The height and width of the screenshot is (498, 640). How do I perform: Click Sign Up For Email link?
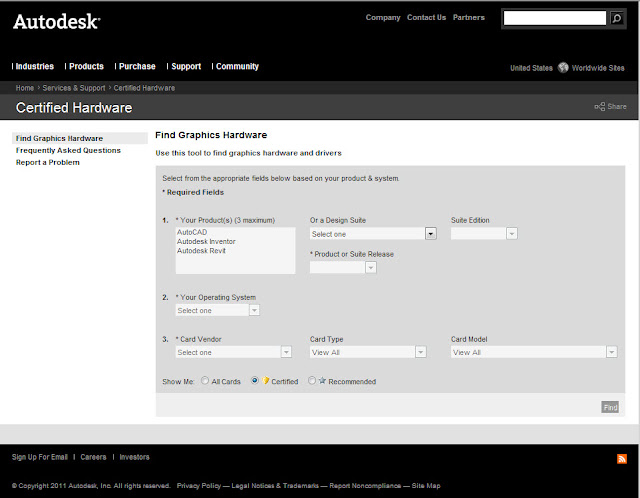click(x=40, y=457)
